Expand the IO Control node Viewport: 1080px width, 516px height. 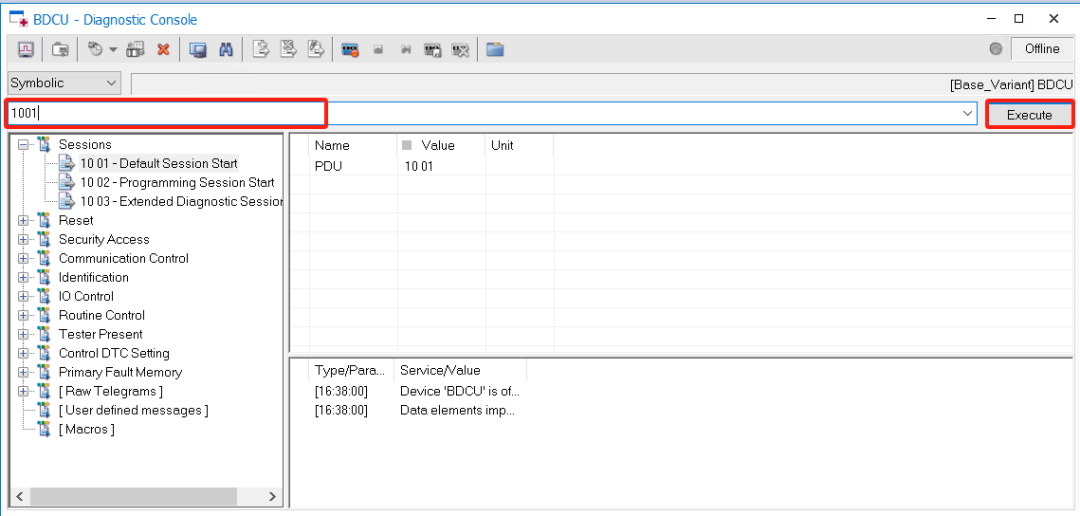(x=24, y=296)
